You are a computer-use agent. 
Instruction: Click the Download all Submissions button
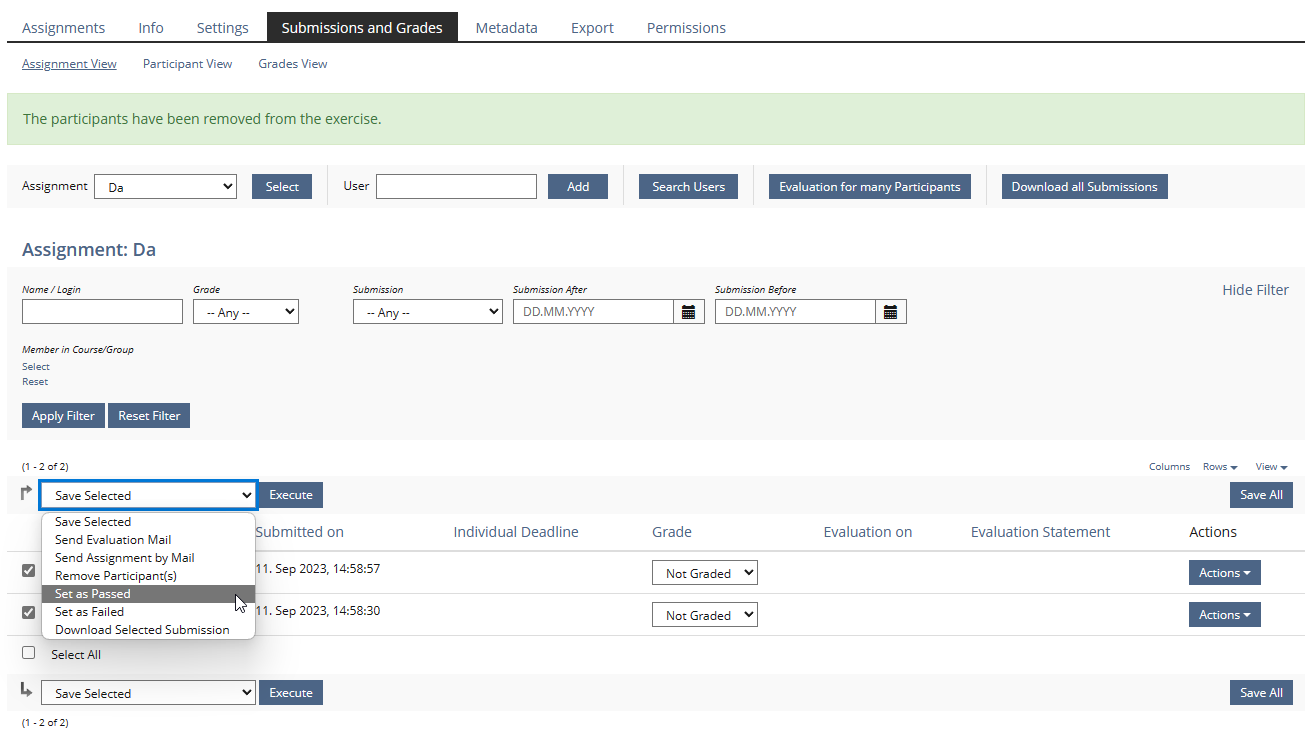click(x=1084, y=187)
